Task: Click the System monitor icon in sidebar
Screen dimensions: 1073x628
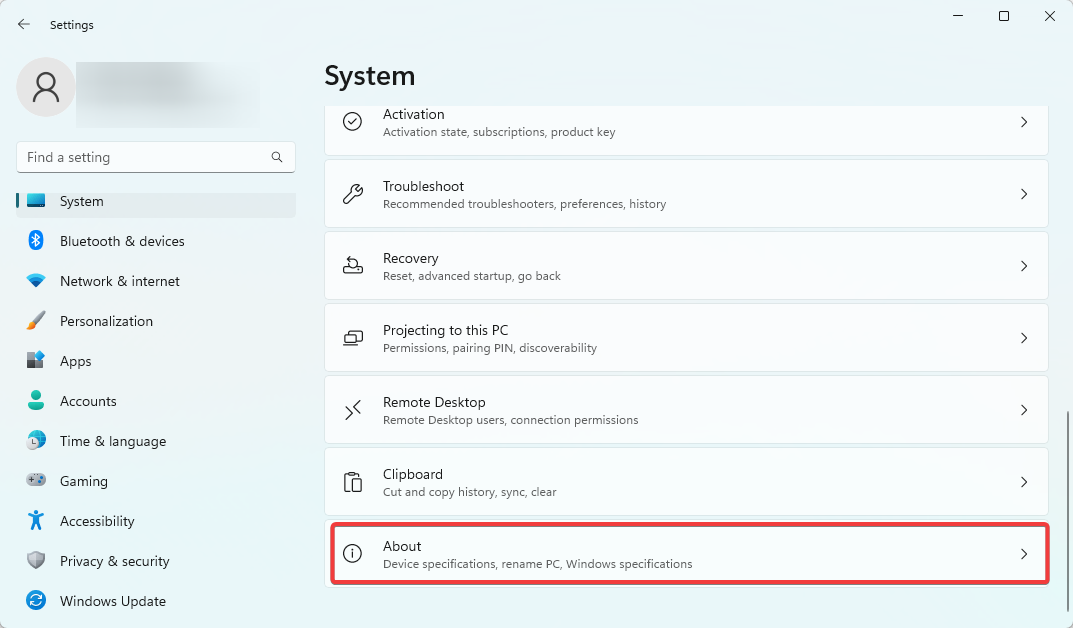Action: 36,200
